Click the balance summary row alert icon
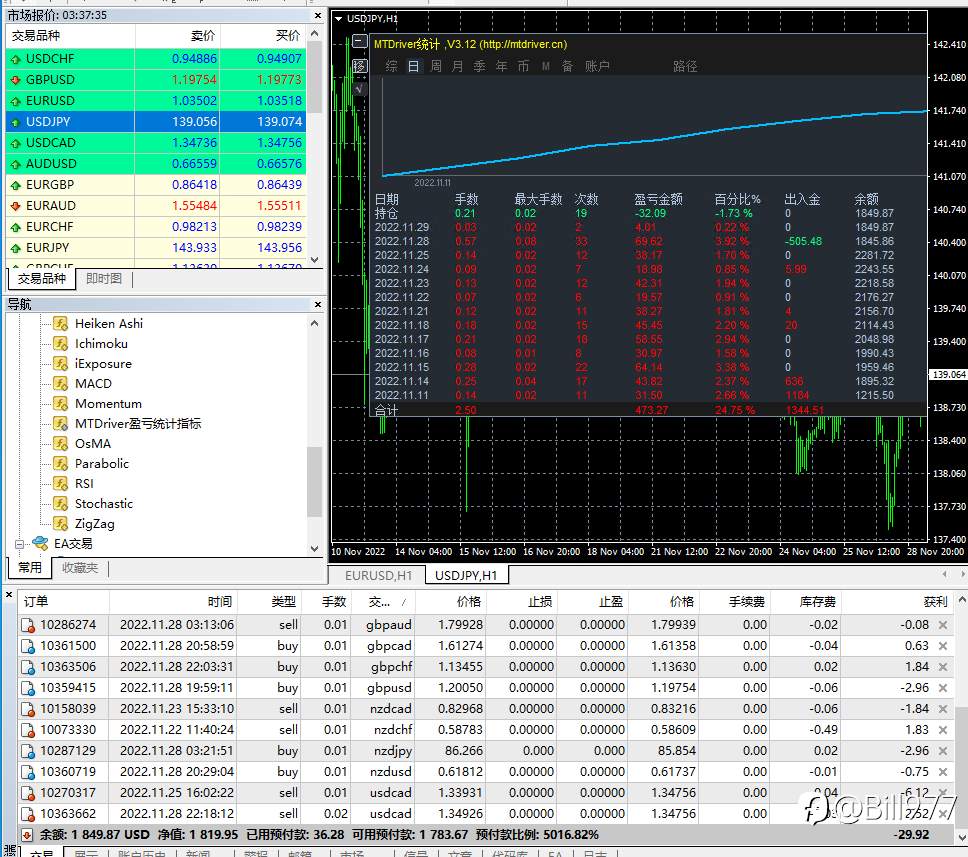This screenshot has height=857, width=968. [27, 835]
